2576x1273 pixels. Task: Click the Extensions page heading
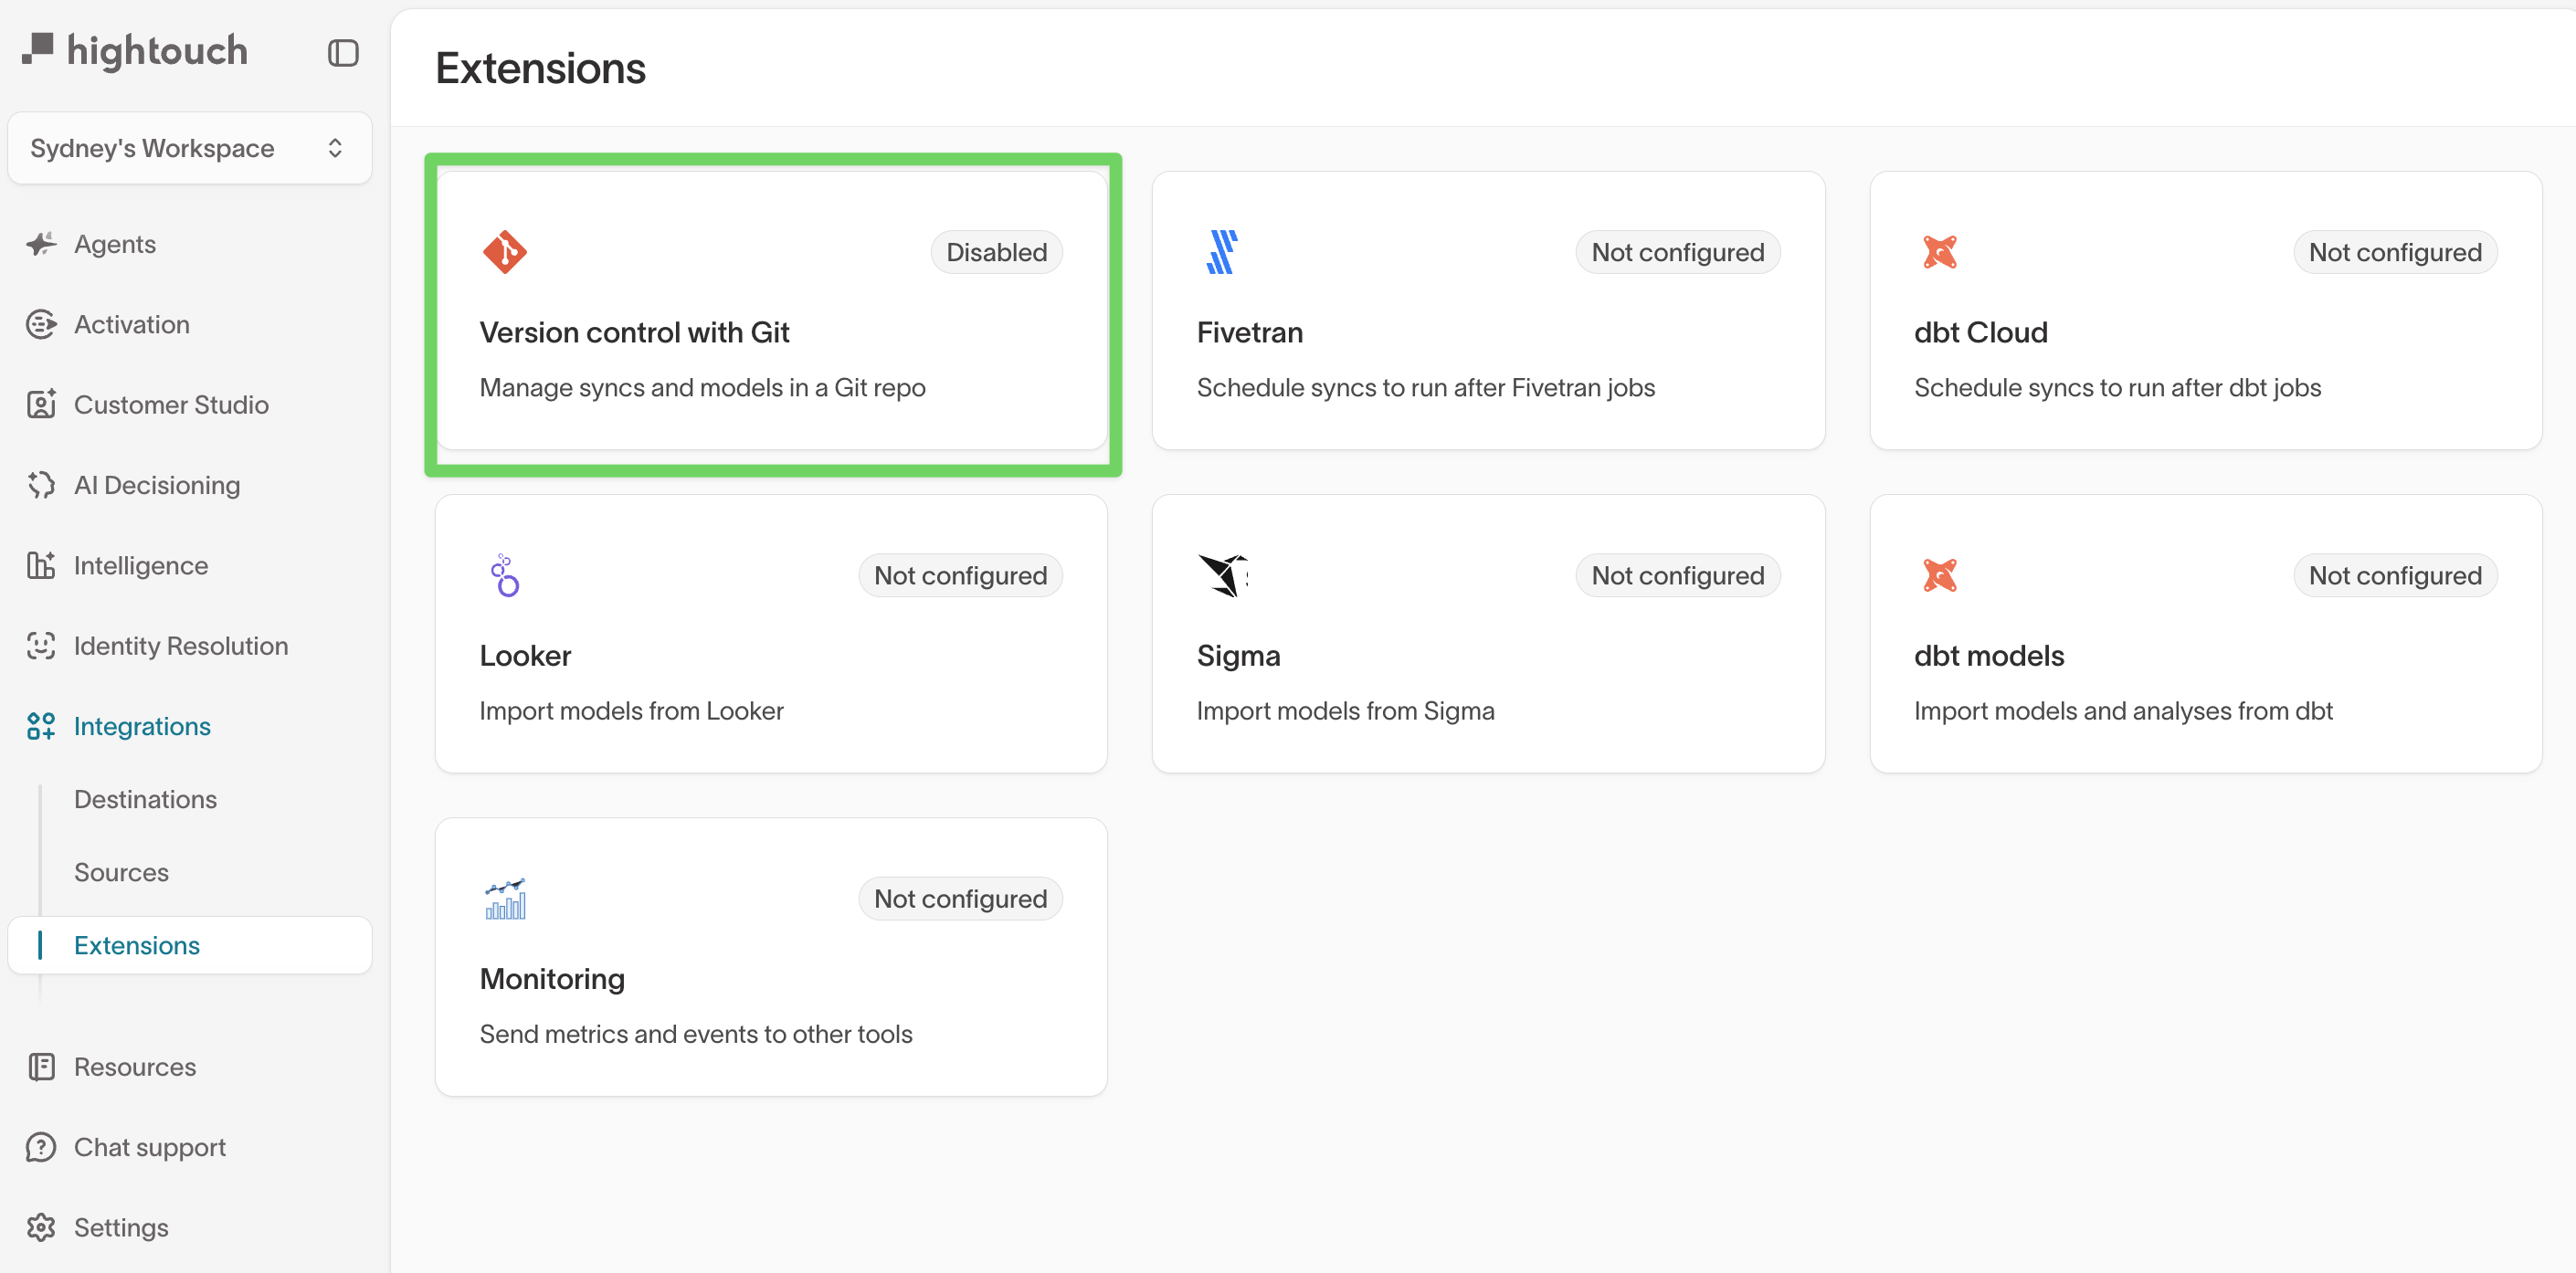pyautogui.click(x=540, y=68)
